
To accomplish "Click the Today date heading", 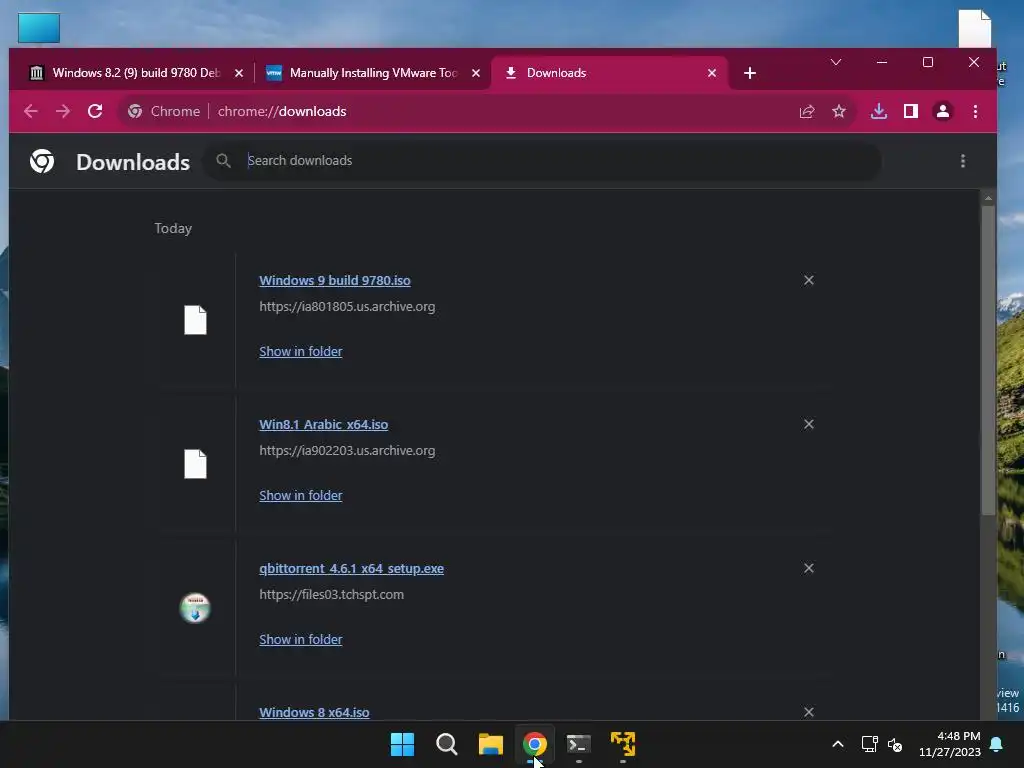I will tap(173, 228).
